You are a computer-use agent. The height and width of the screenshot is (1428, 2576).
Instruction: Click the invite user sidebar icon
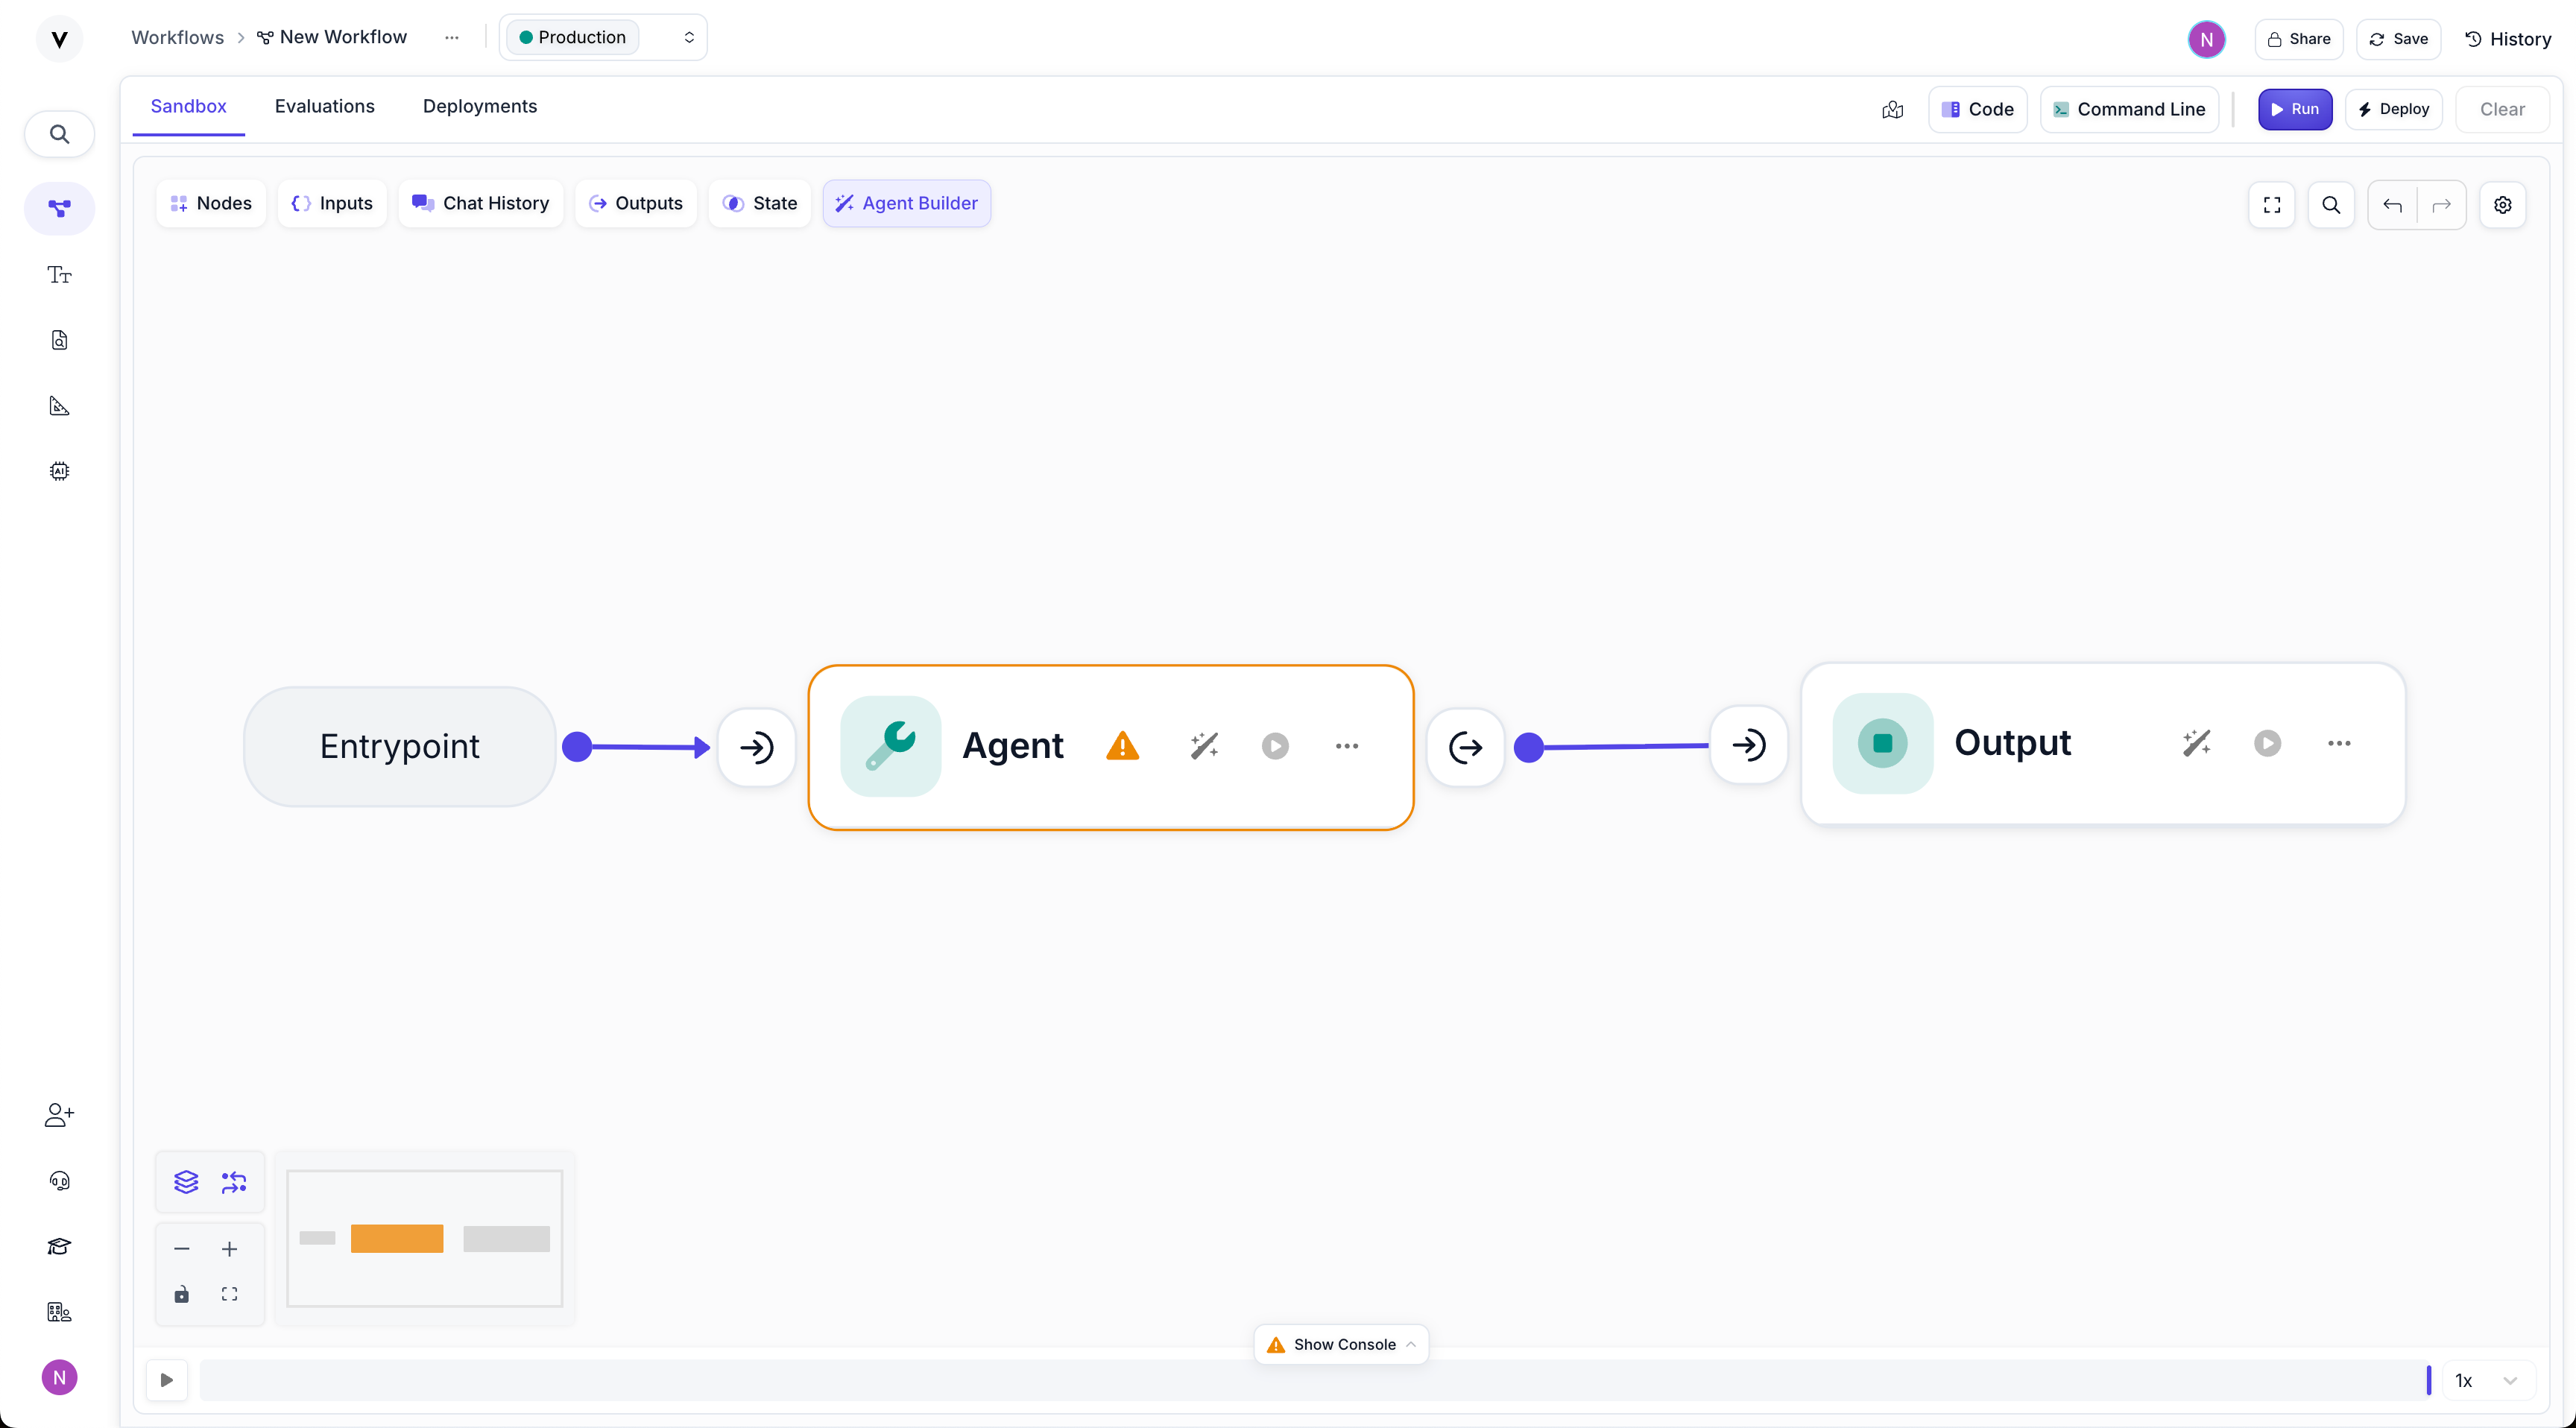coord(59,1115)
